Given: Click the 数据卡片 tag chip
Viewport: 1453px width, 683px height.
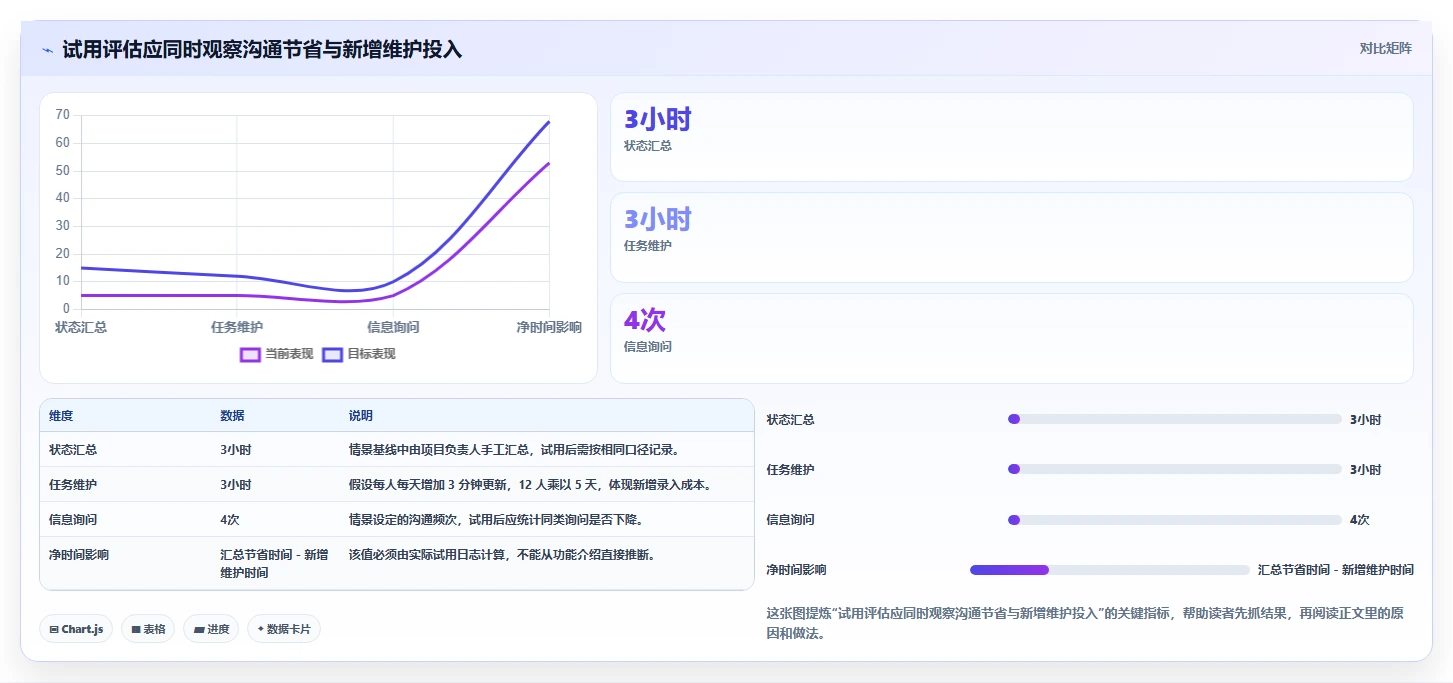Looking at the screenshot, I should 284,629.
